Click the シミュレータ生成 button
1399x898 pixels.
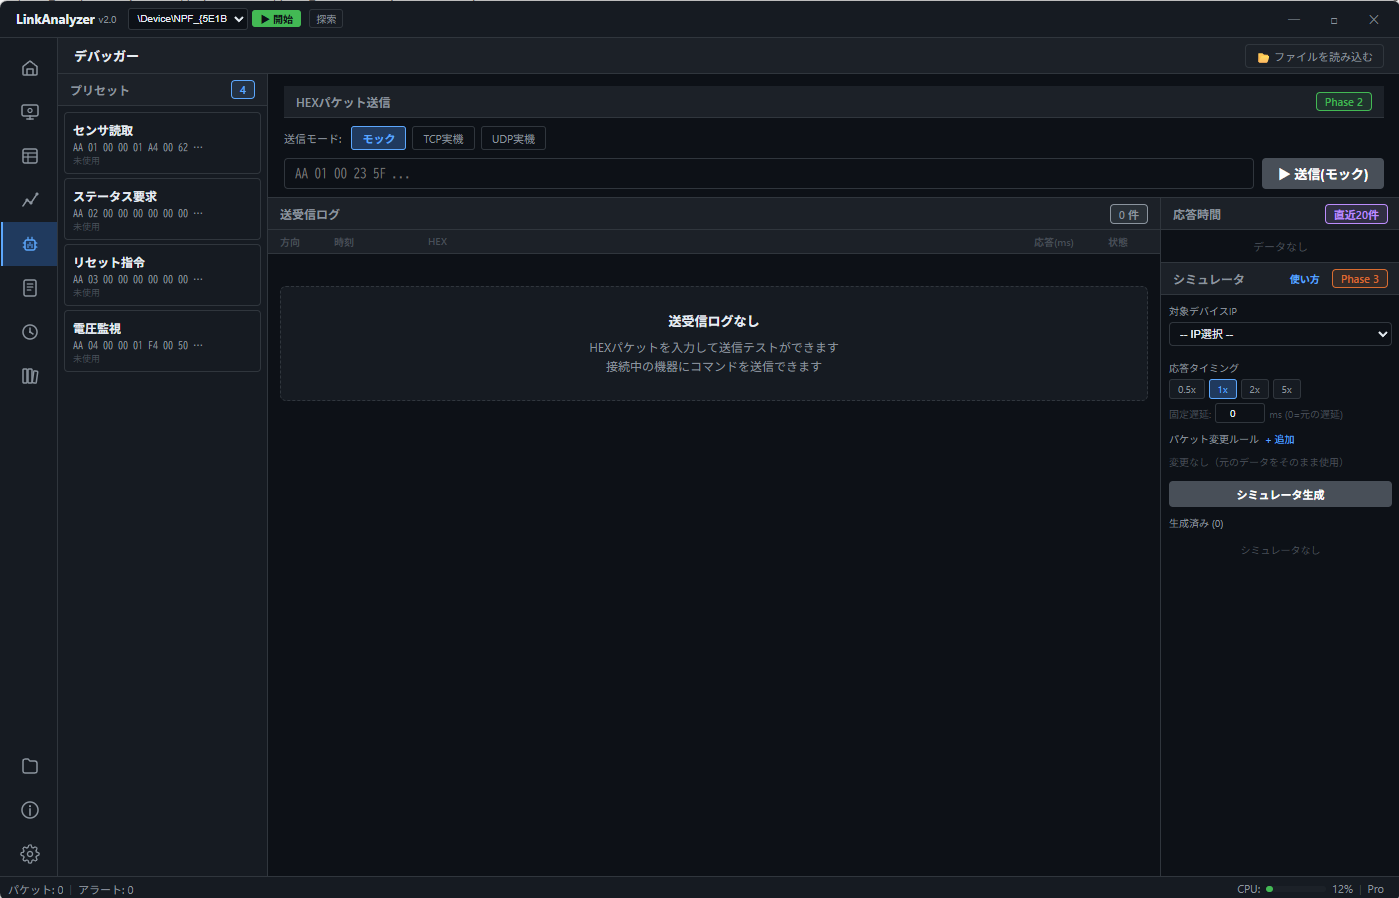1280,495
